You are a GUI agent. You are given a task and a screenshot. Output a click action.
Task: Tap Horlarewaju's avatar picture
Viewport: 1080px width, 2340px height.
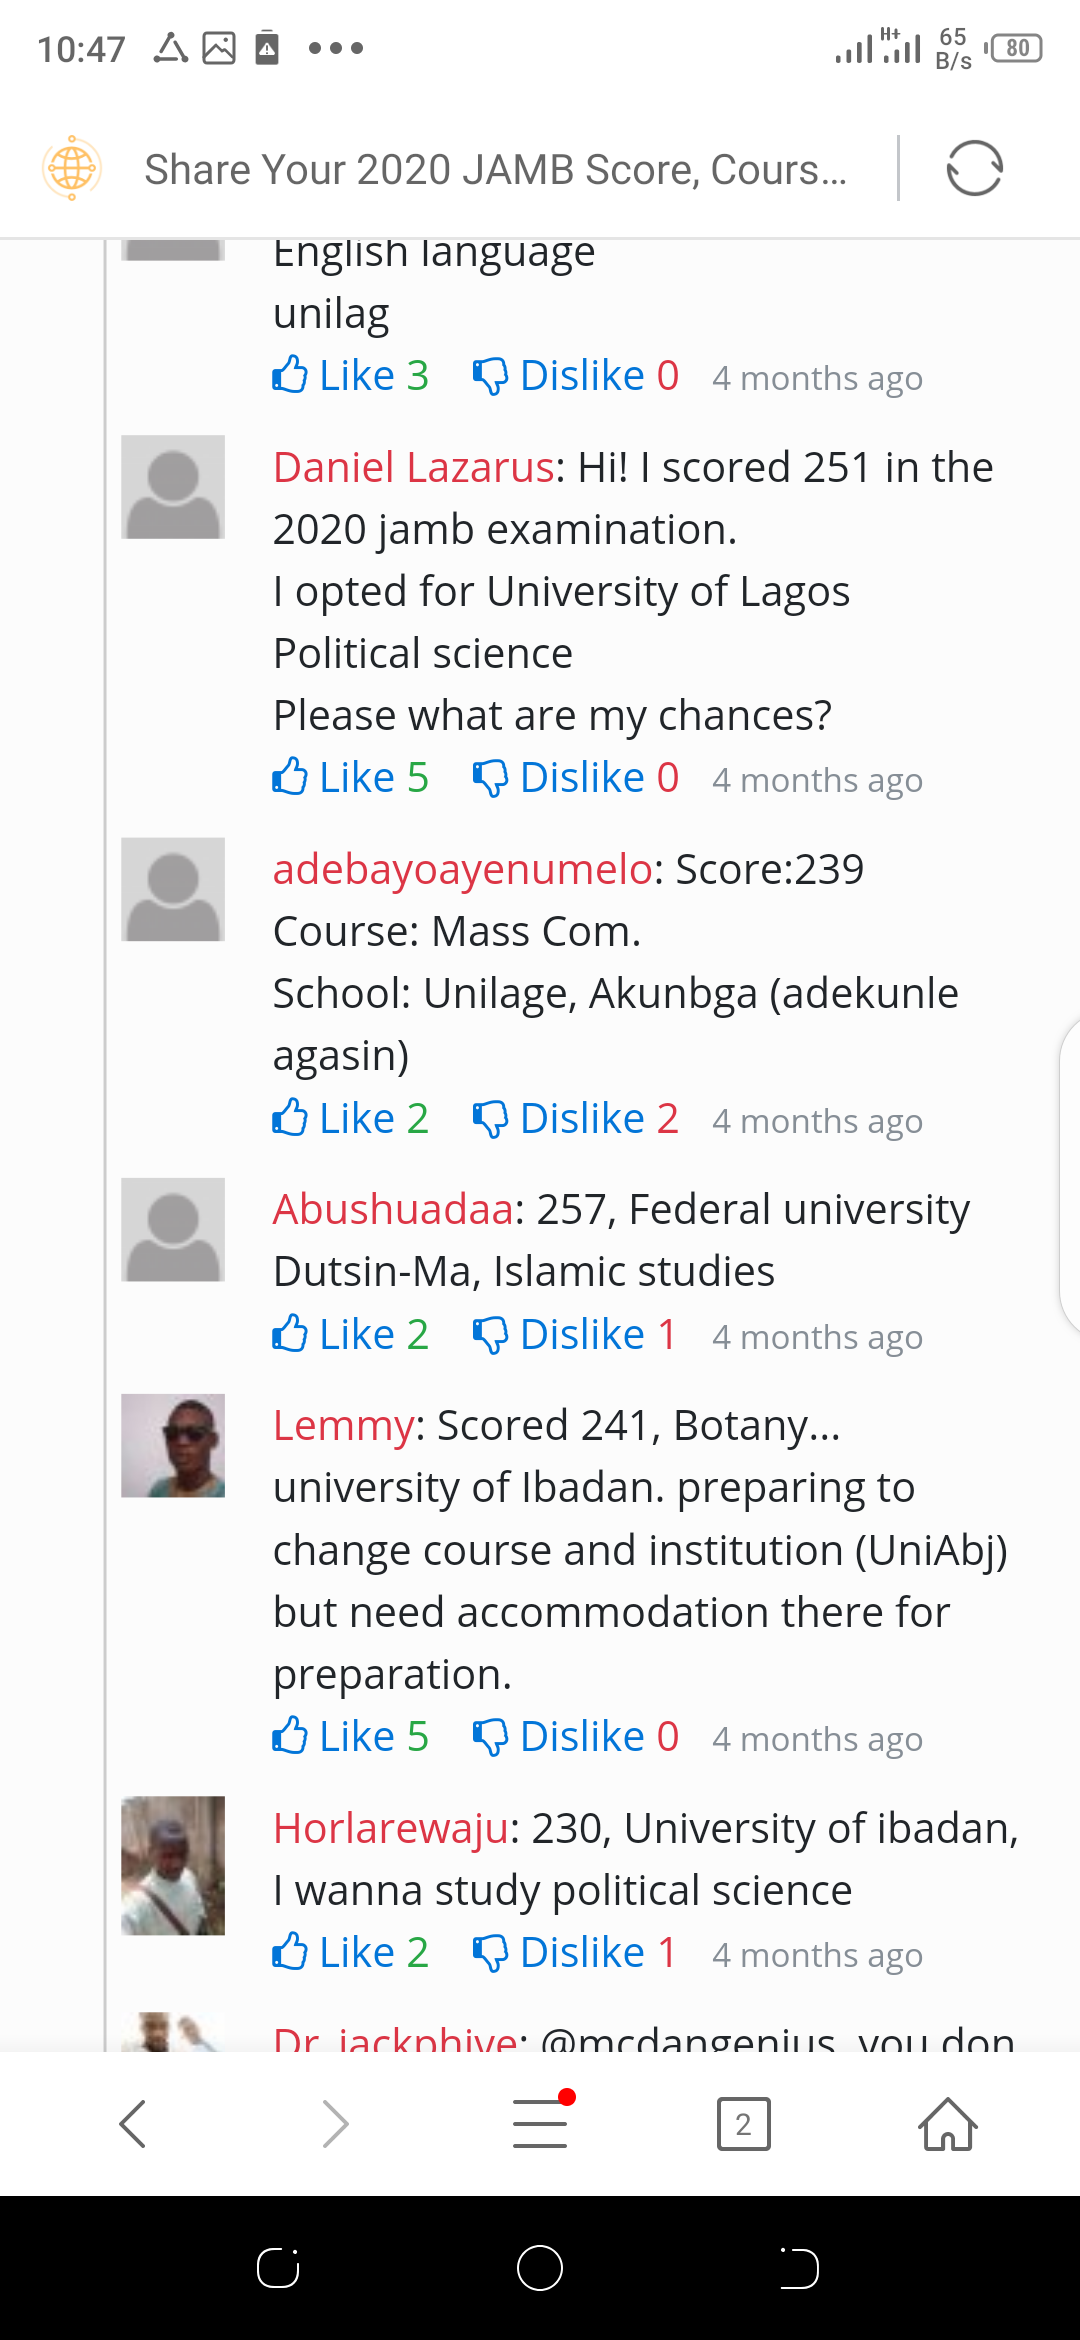pyautogui.click(x=173, y=1866)
